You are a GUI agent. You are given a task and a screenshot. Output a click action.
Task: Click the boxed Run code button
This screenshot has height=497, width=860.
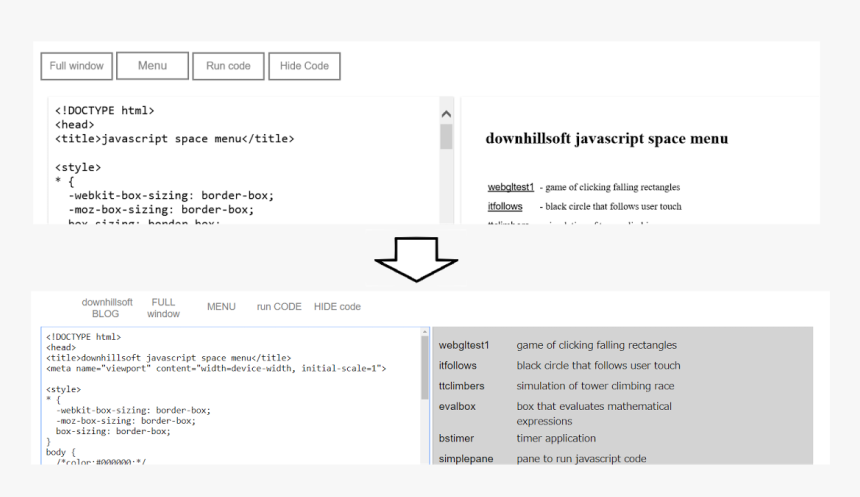tap(228, 66)
